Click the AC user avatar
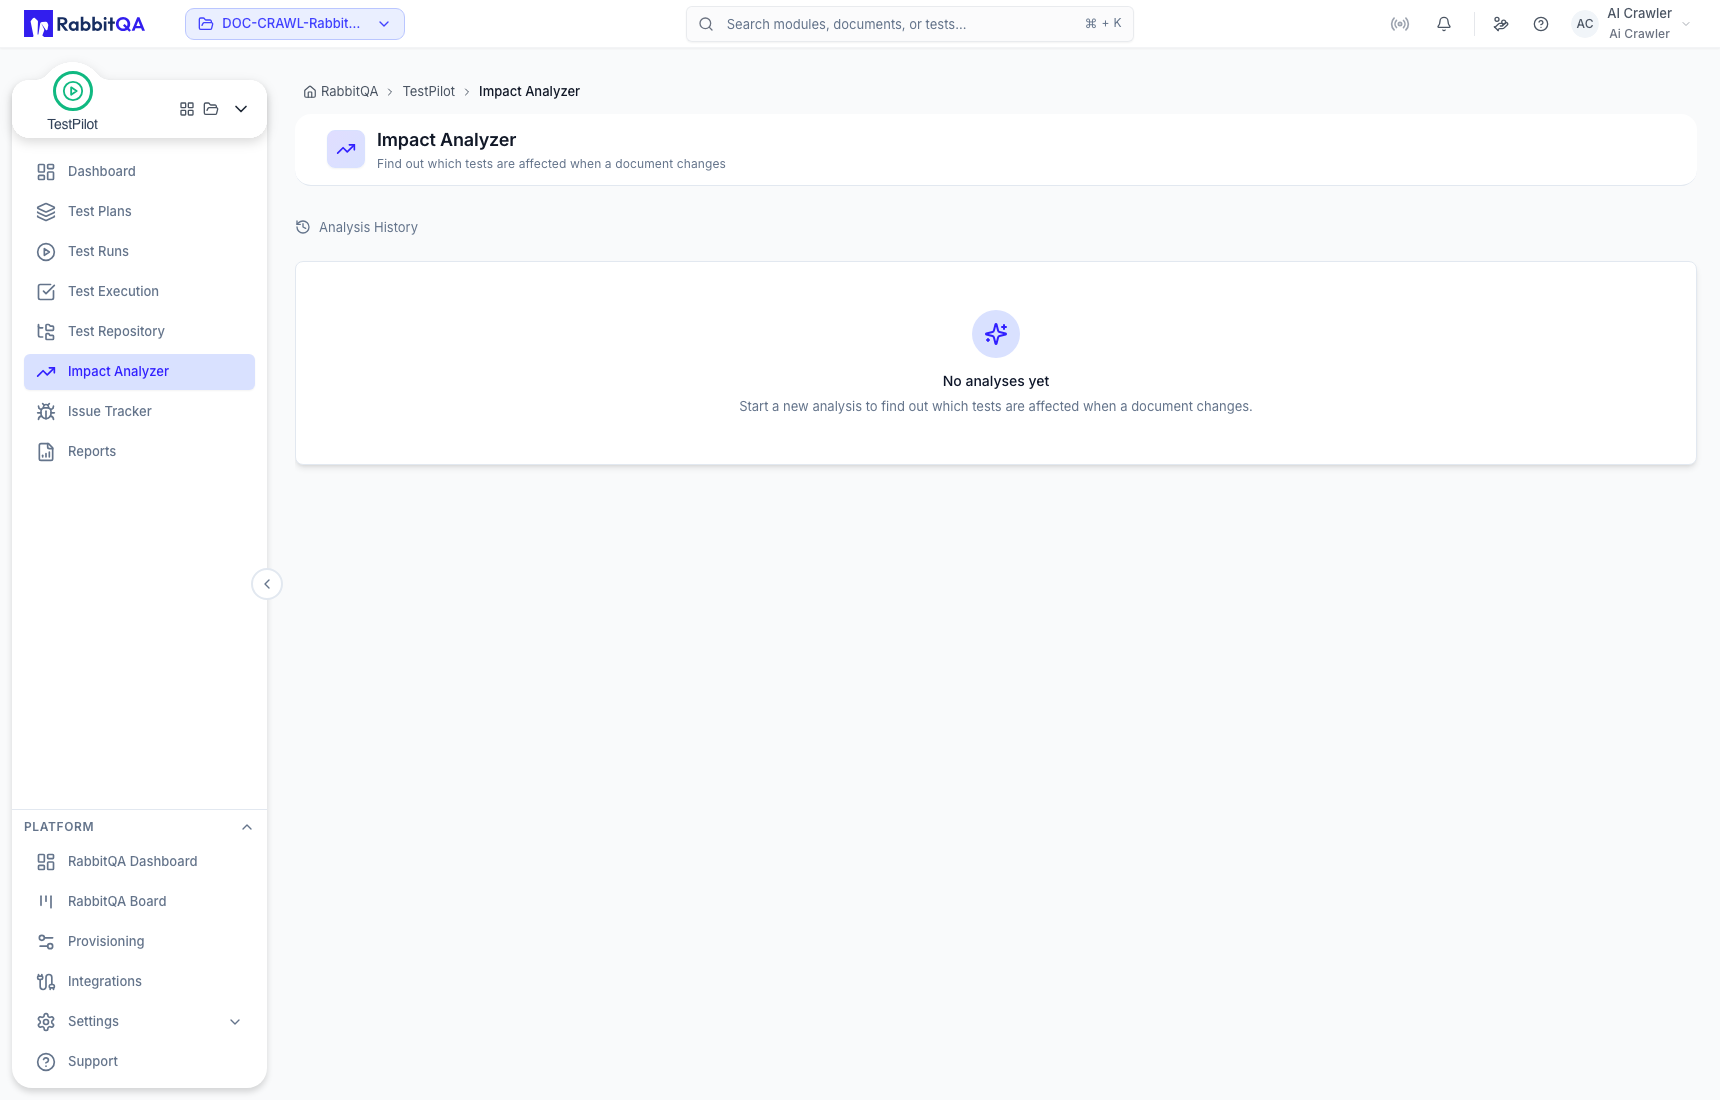Screen dimensions: 1720x1100 1585,24
